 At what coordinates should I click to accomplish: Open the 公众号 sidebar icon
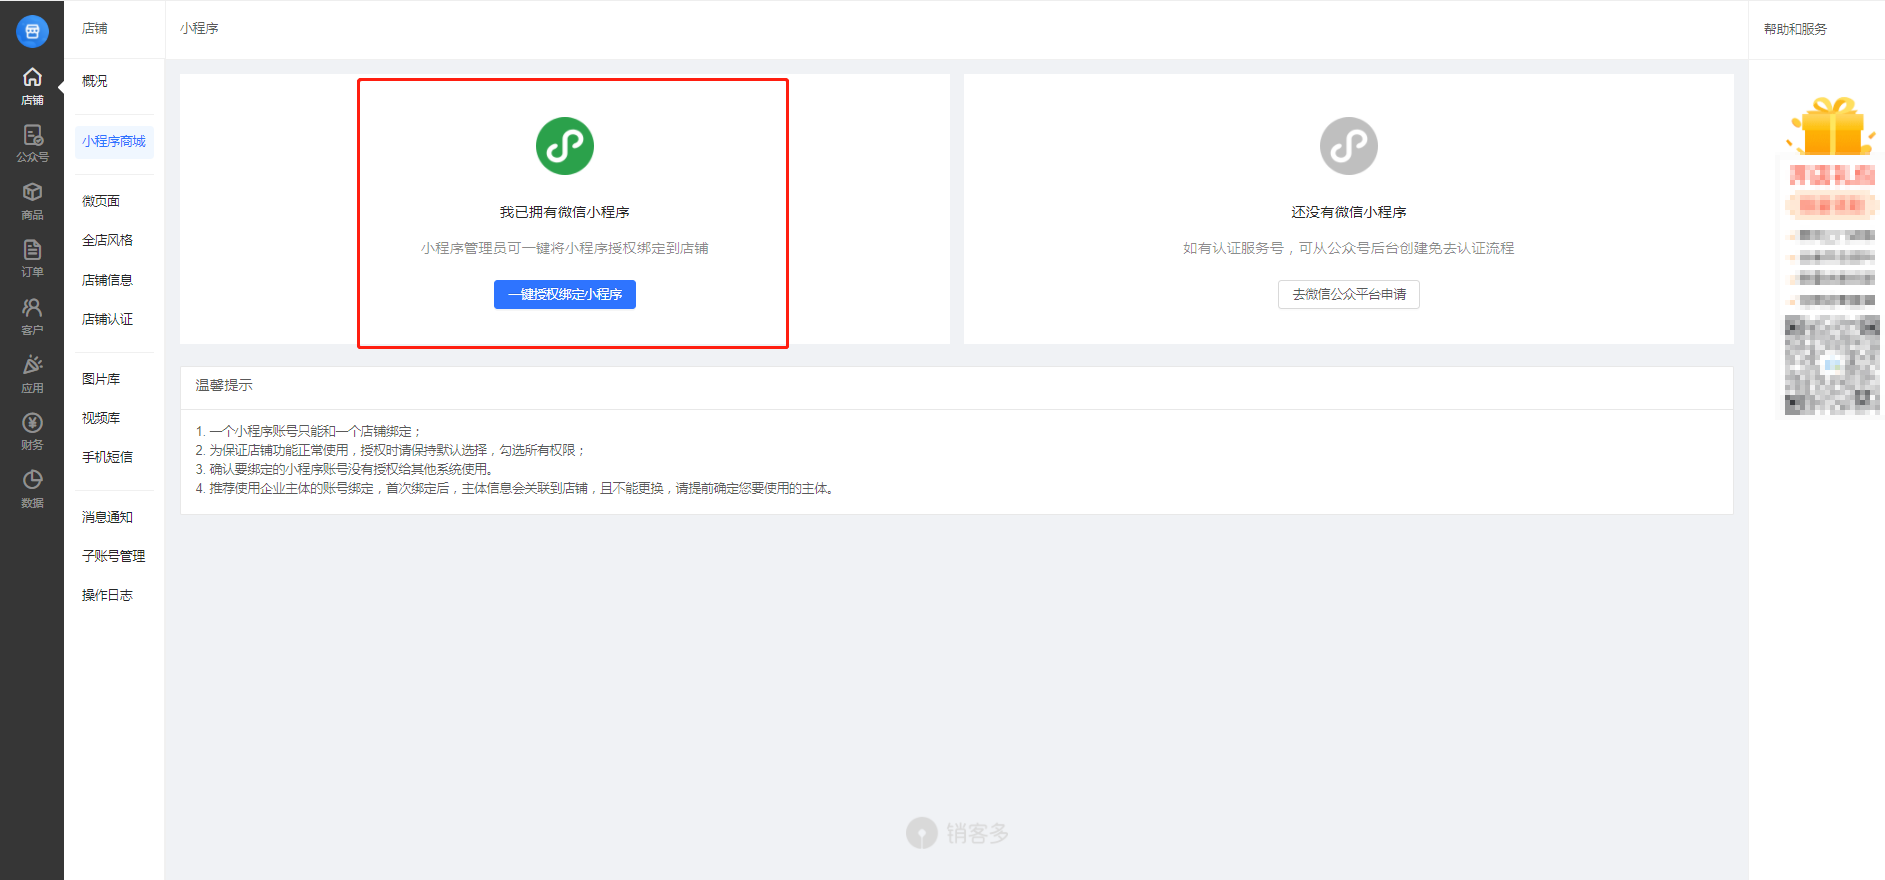[32, 136]
